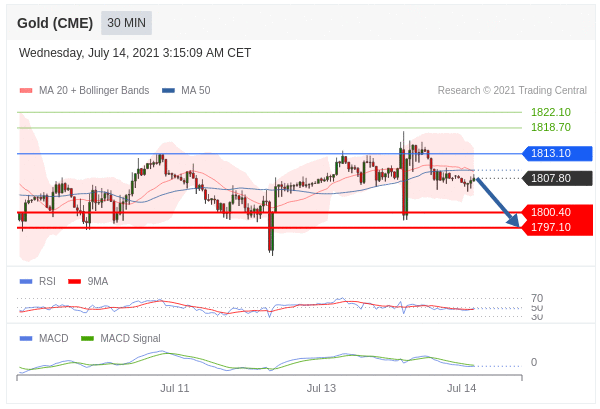Viewport: 600px width, 409px height.
Task: Click the MA 20 + Bollinger Bands red swatch
Action: point(25,91)
